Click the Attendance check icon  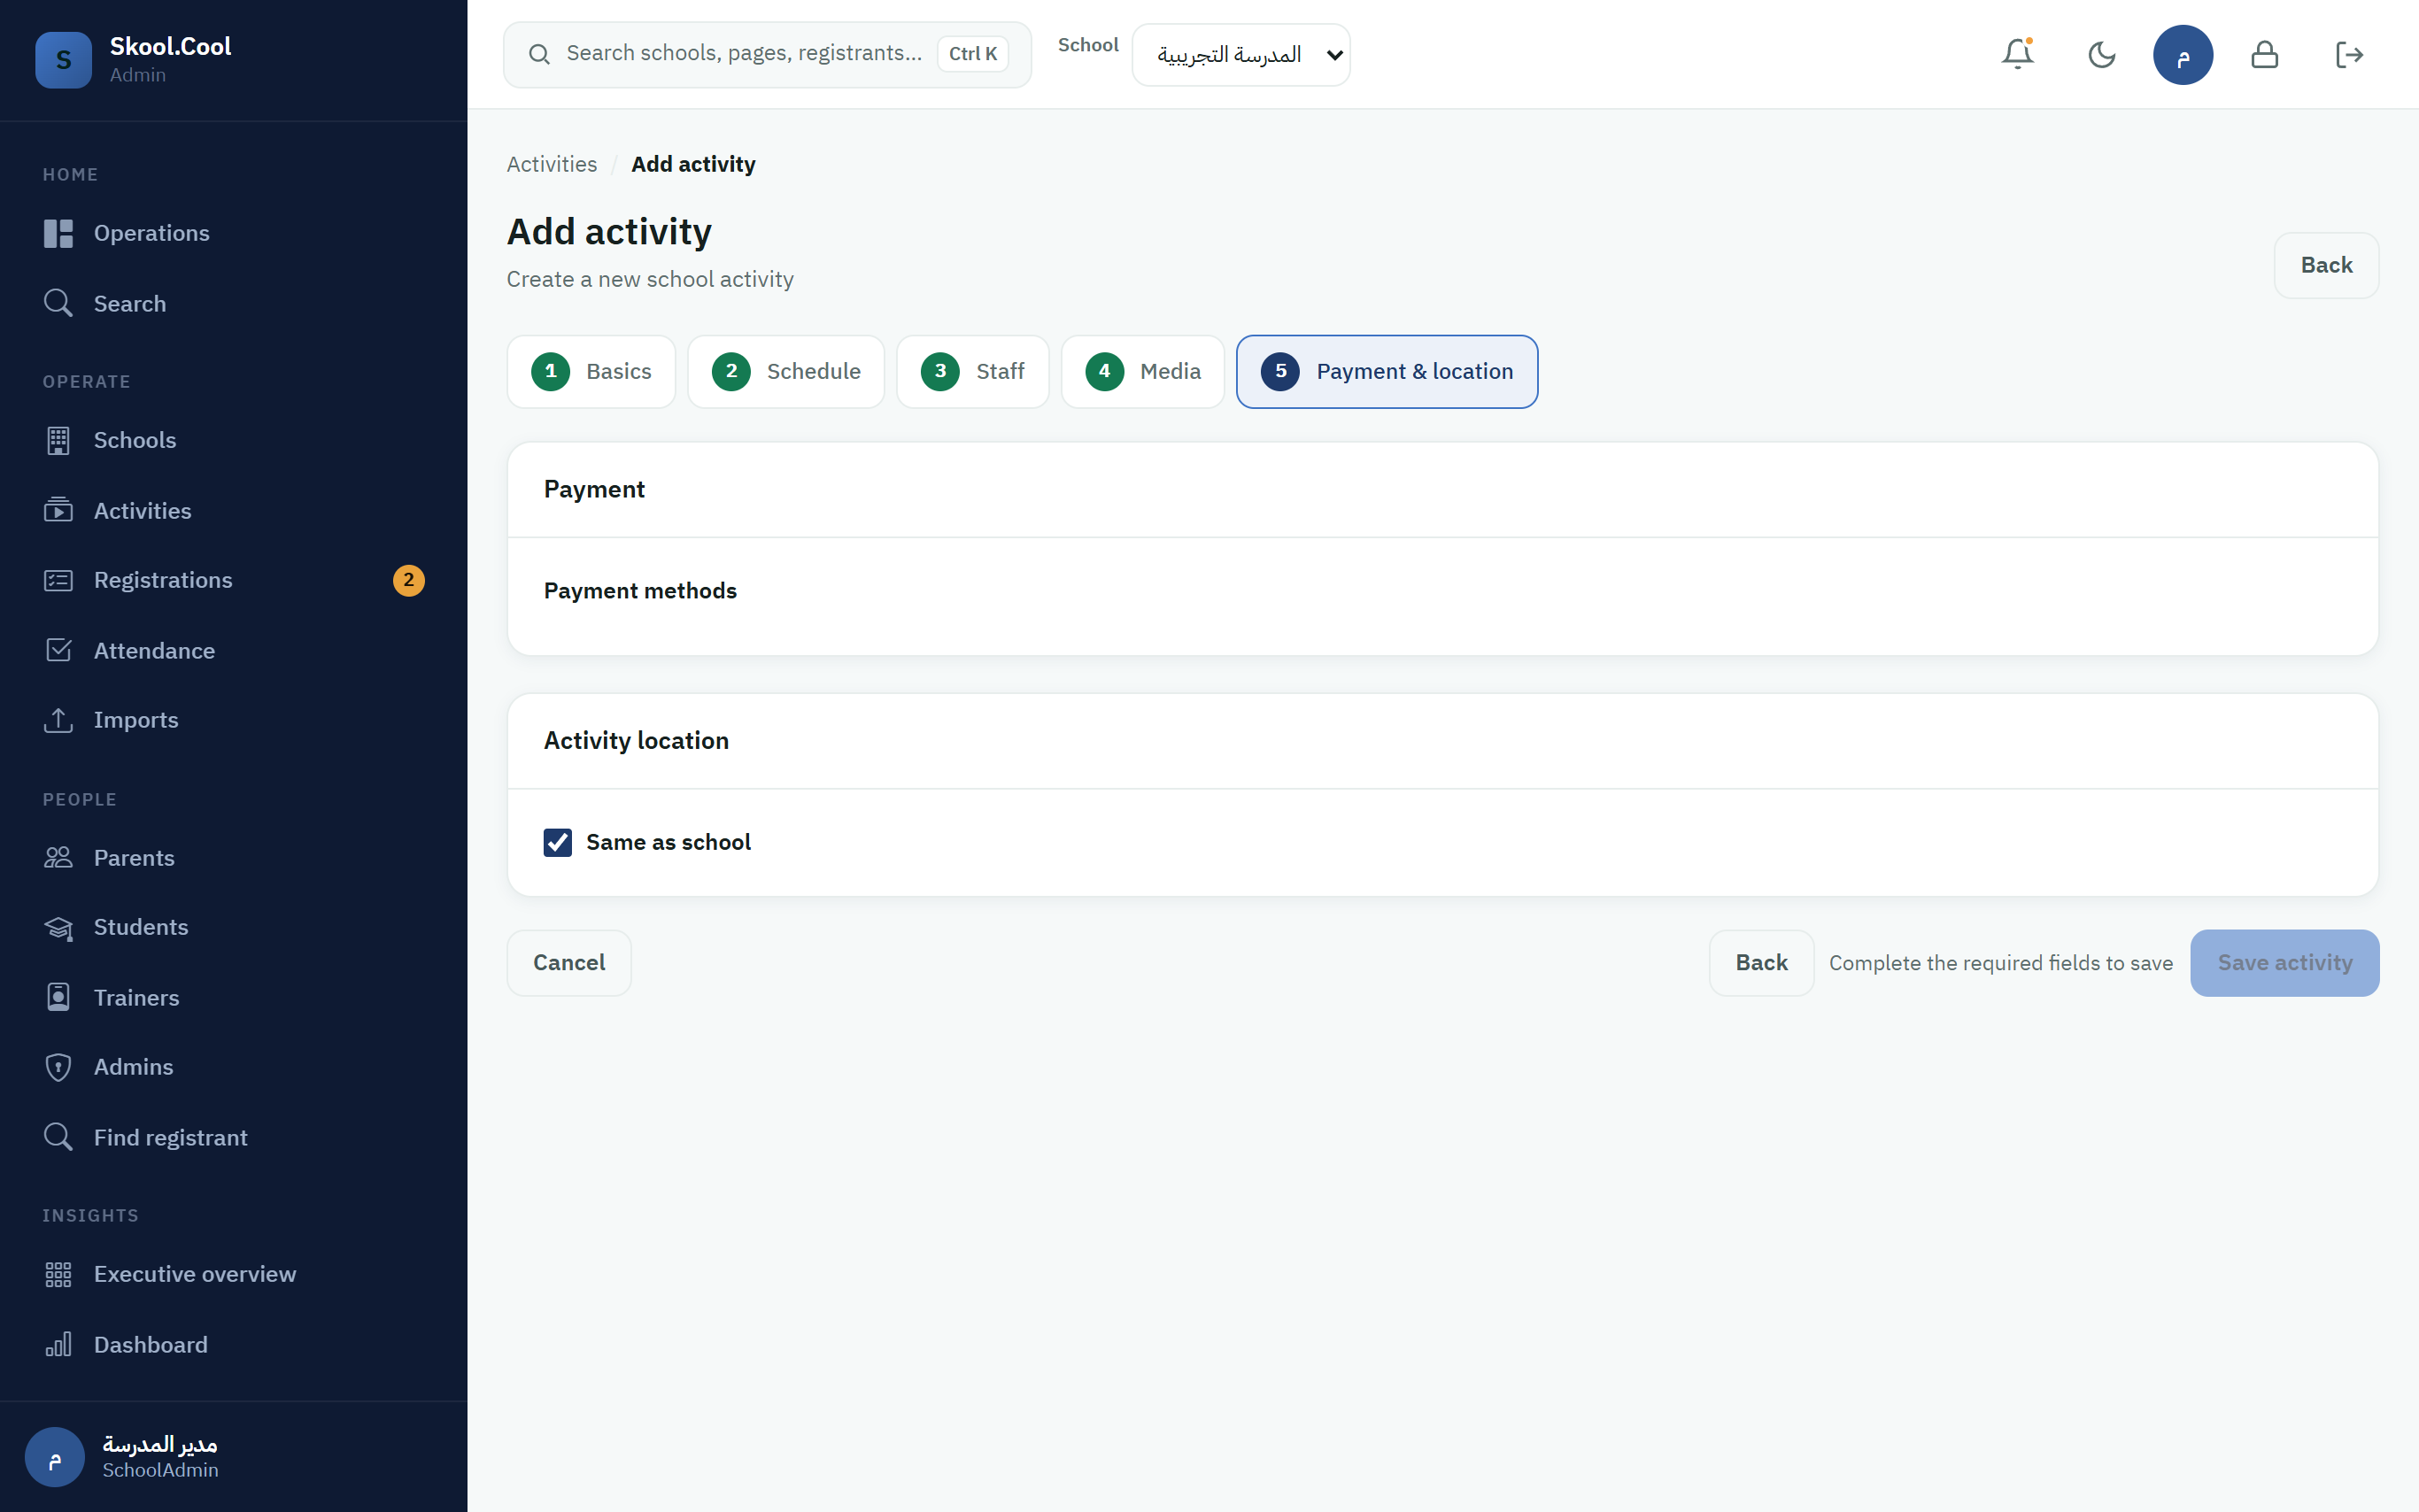(x=58, y=650)
